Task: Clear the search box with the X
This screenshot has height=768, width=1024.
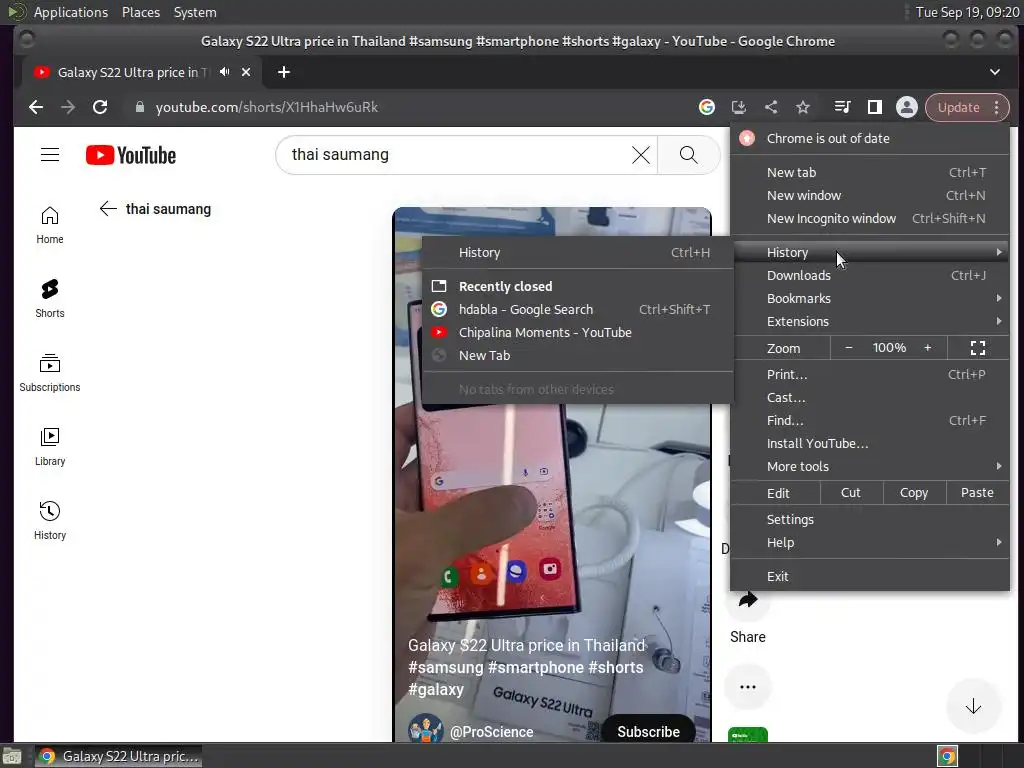Action: (x=641, y=155)
